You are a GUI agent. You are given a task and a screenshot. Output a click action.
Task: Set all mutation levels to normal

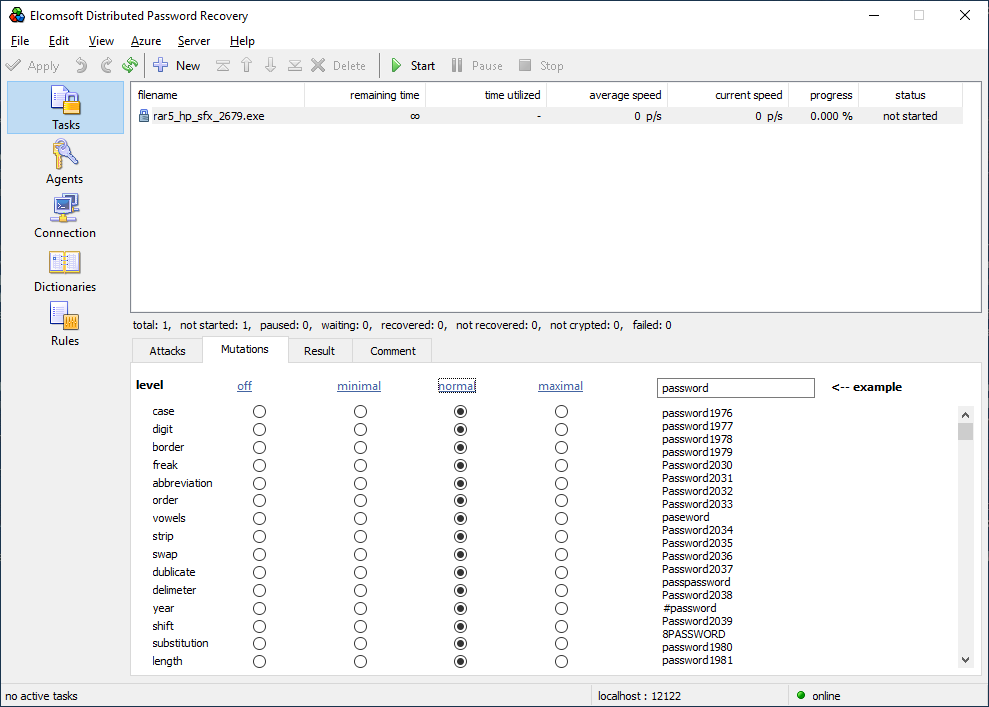coord(457,386)
